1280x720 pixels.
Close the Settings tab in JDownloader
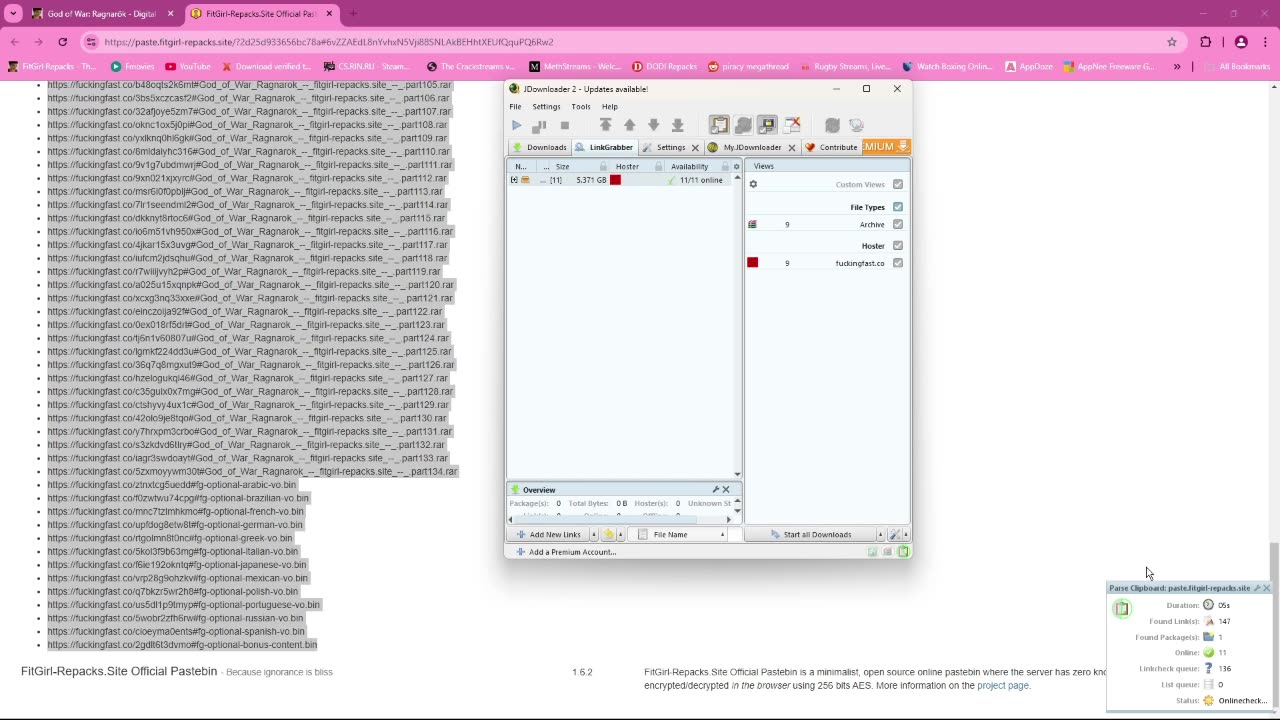695,148
